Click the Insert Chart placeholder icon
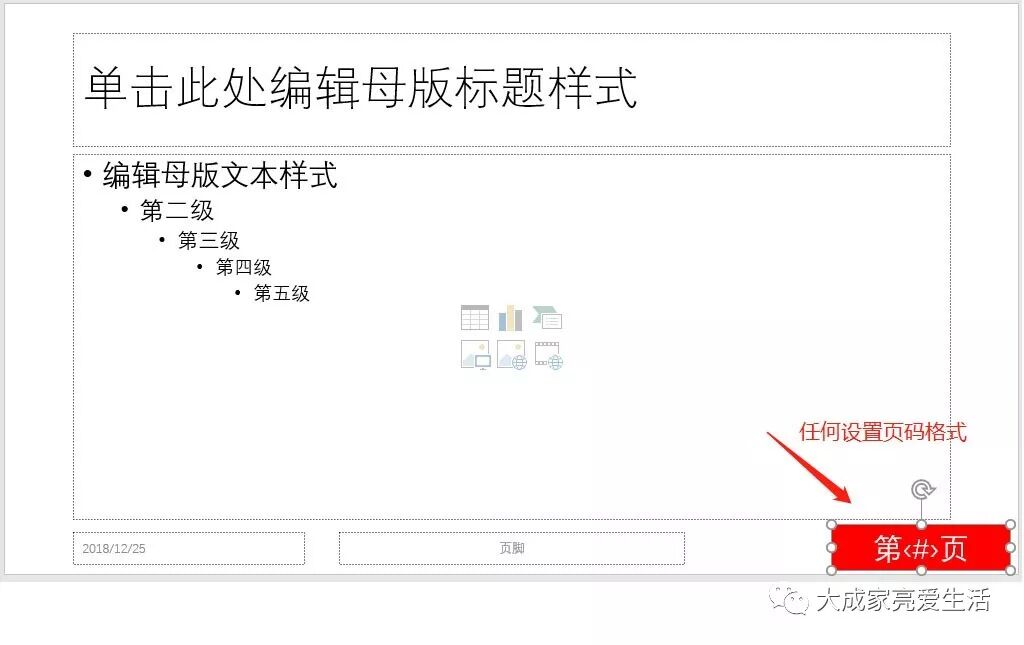The width and height of the screenshot is (1024, 645). [x=511, y=319]
